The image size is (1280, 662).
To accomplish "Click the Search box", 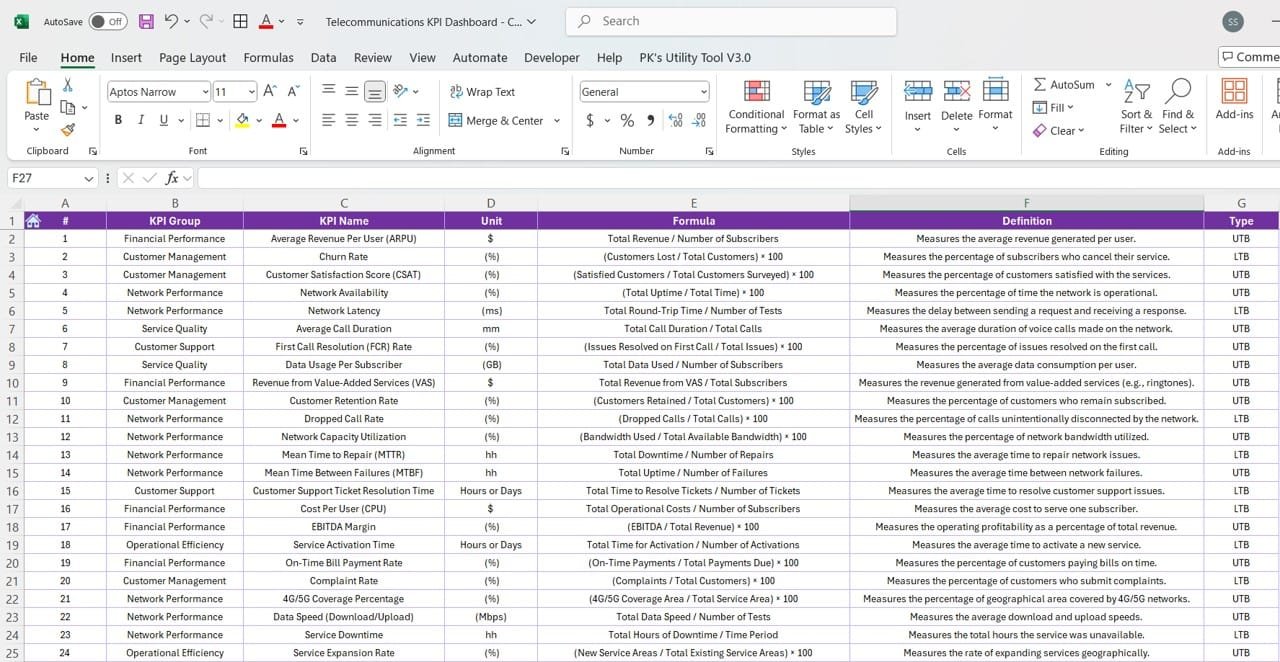I will click(x=731, y=21).
